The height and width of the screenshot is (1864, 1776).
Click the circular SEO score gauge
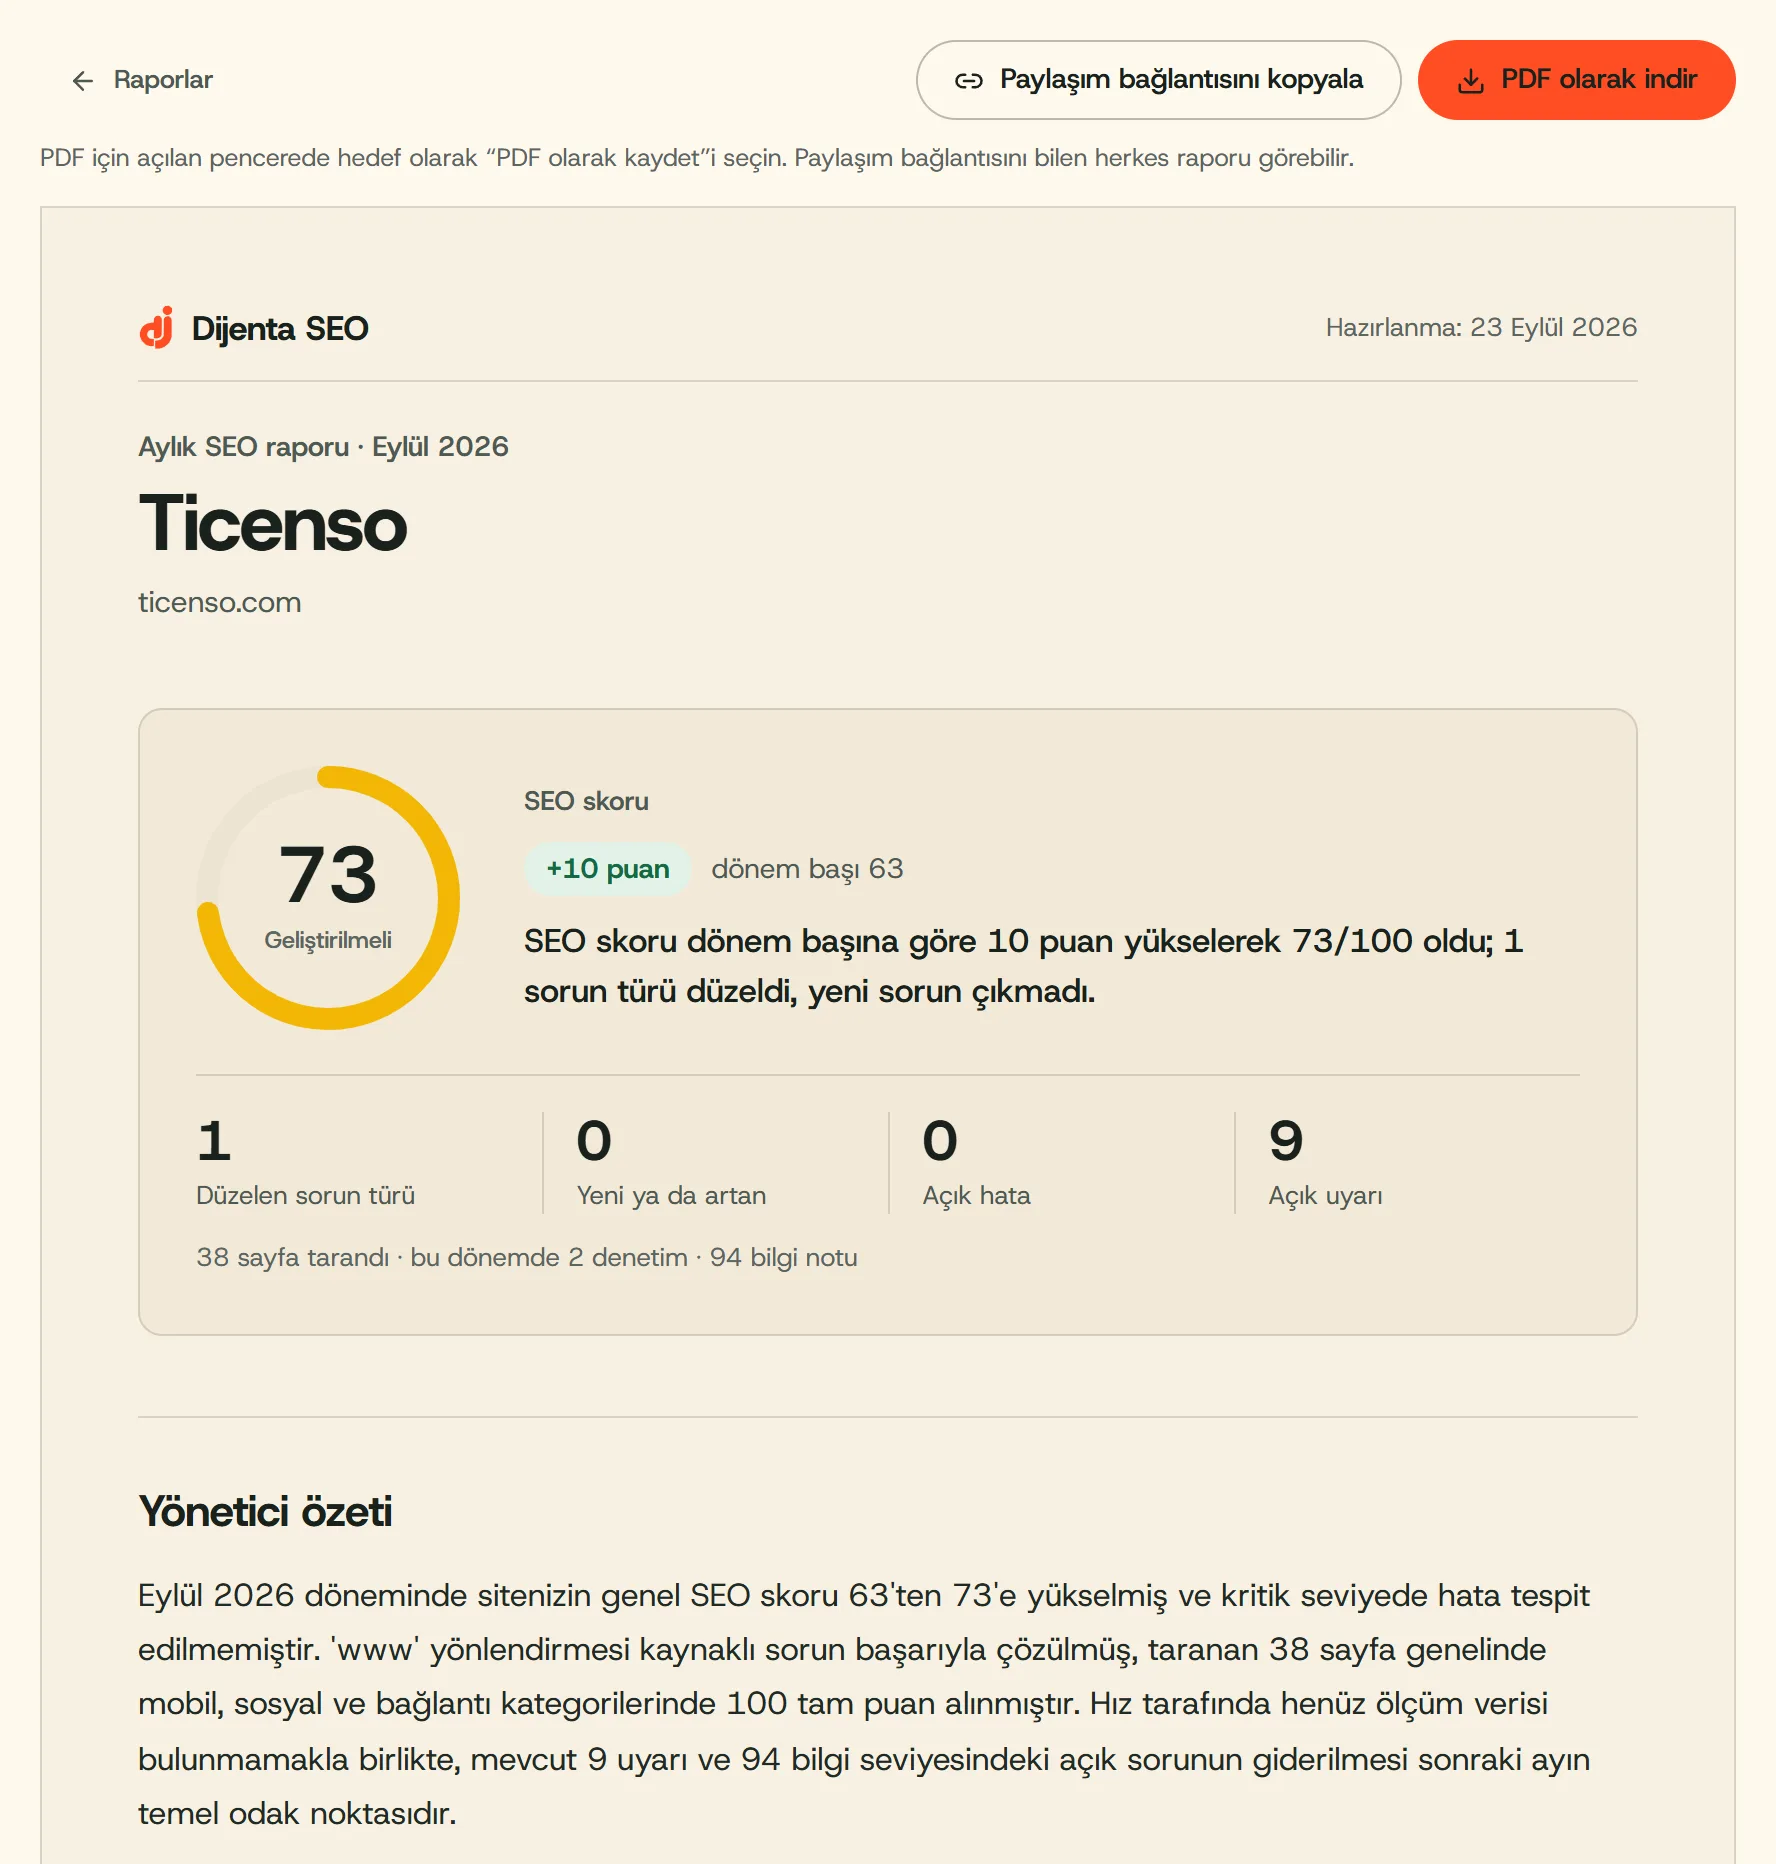(x=328, y=898)
